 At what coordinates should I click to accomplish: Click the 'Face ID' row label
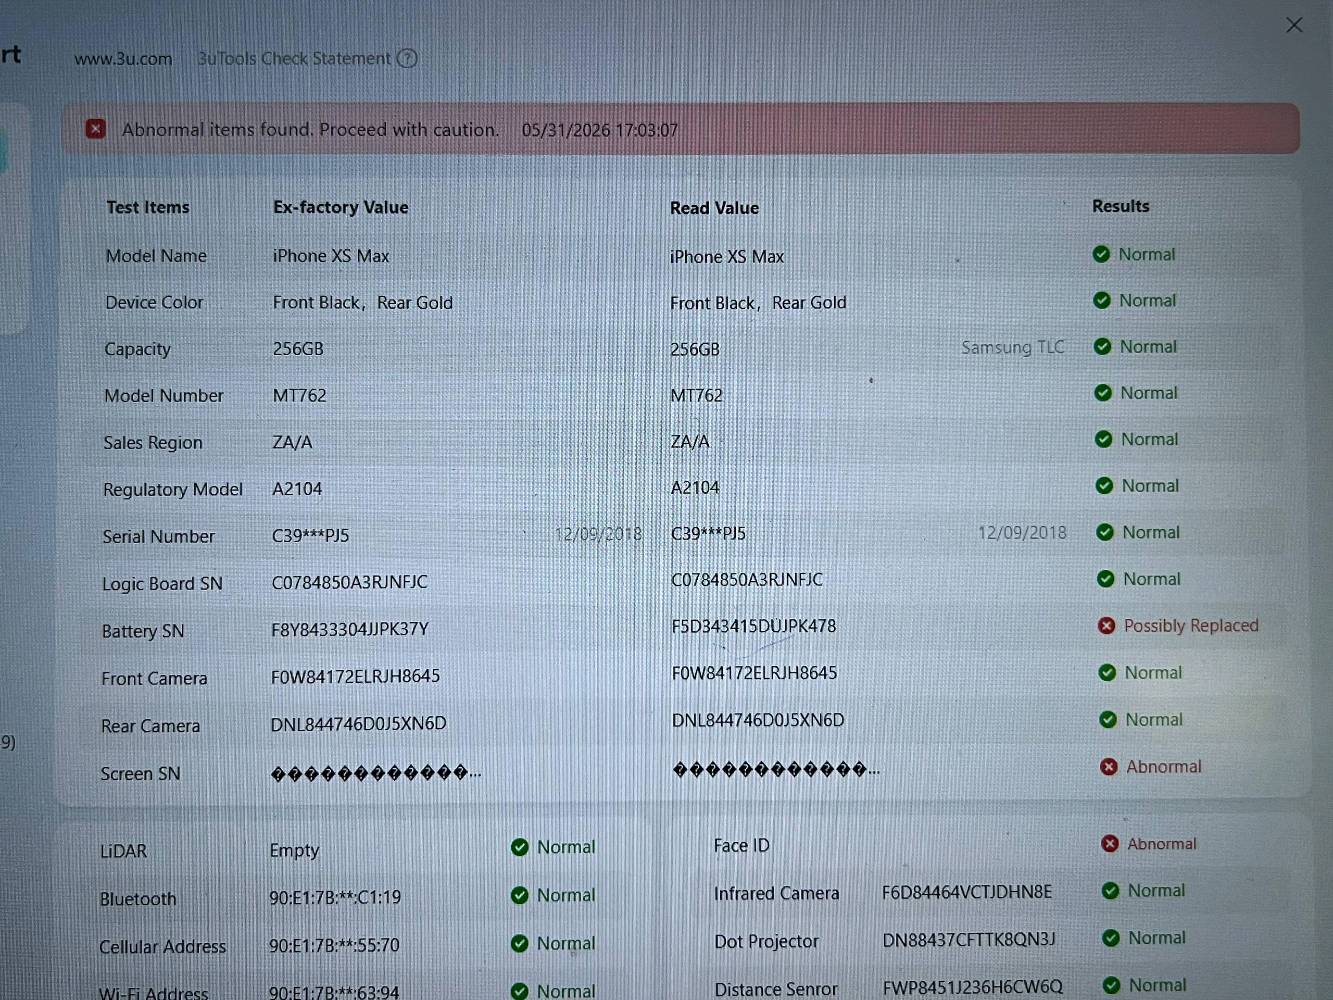tap(742, 846)
